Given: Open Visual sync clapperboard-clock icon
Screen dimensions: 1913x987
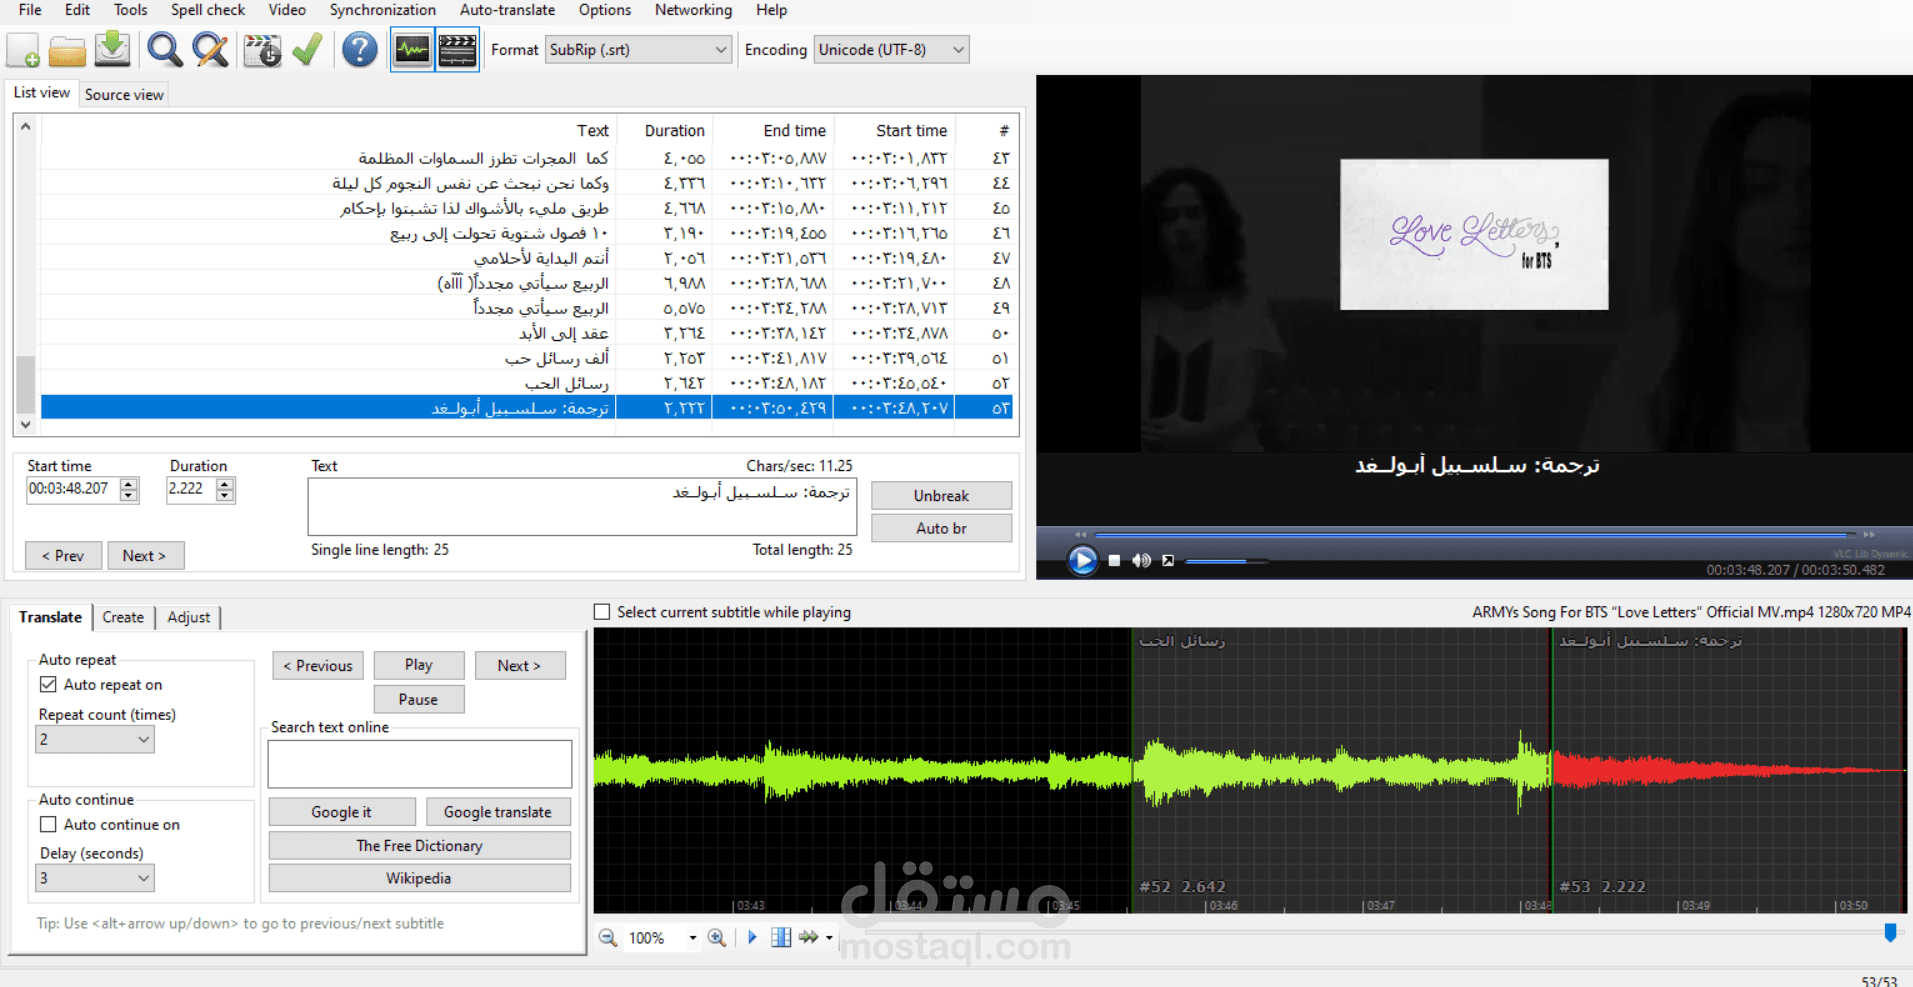Looking at the screenshot, I should pyautogui.click(x=263, y=50).
